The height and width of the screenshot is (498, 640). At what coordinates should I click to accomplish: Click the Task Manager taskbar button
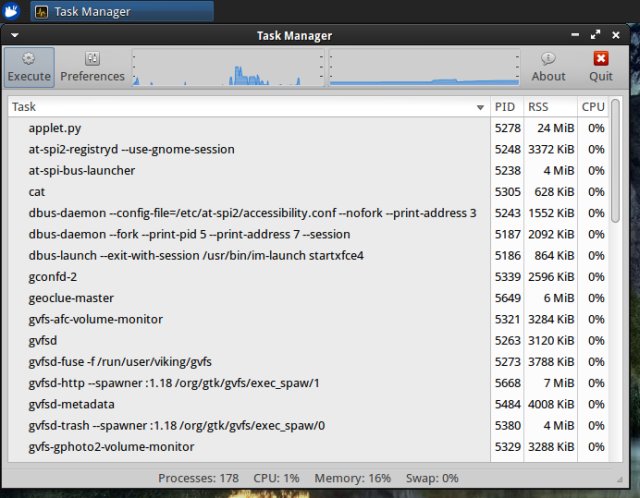(122, 12)
